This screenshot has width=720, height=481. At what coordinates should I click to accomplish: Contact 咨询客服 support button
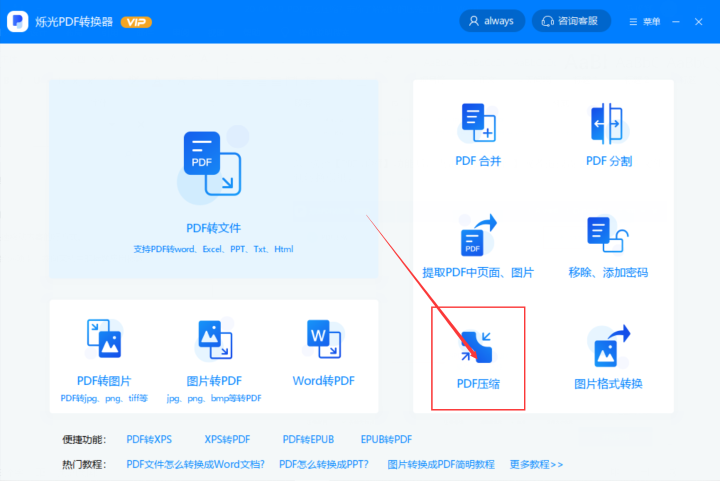[x=571, y=21]
